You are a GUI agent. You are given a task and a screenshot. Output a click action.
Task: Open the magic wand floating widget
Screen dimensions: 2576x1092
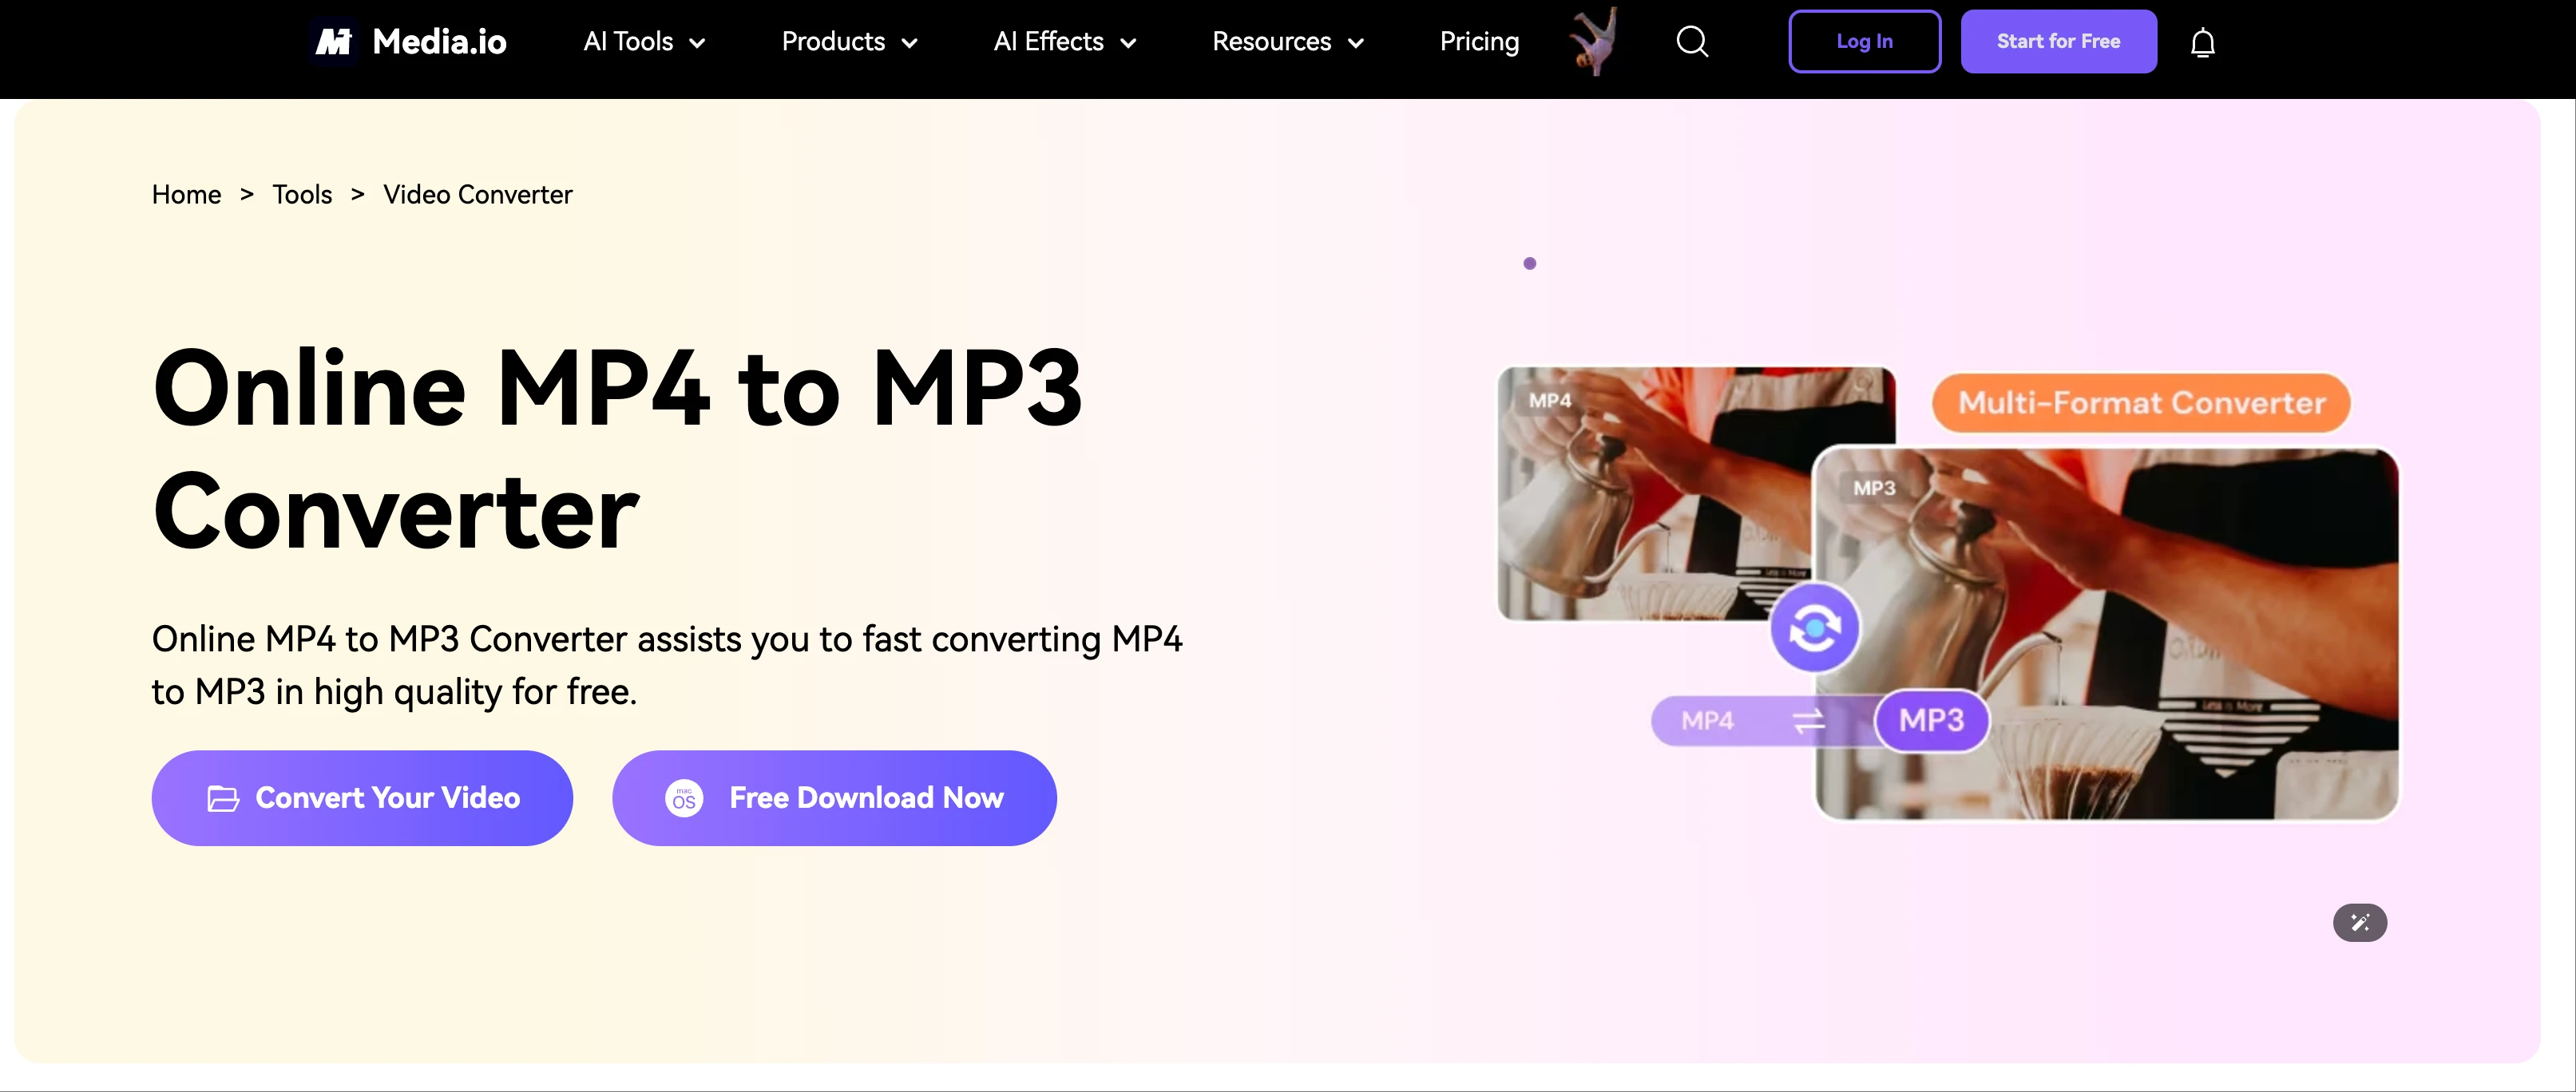pyautogui.click(x=2360, y=922)
